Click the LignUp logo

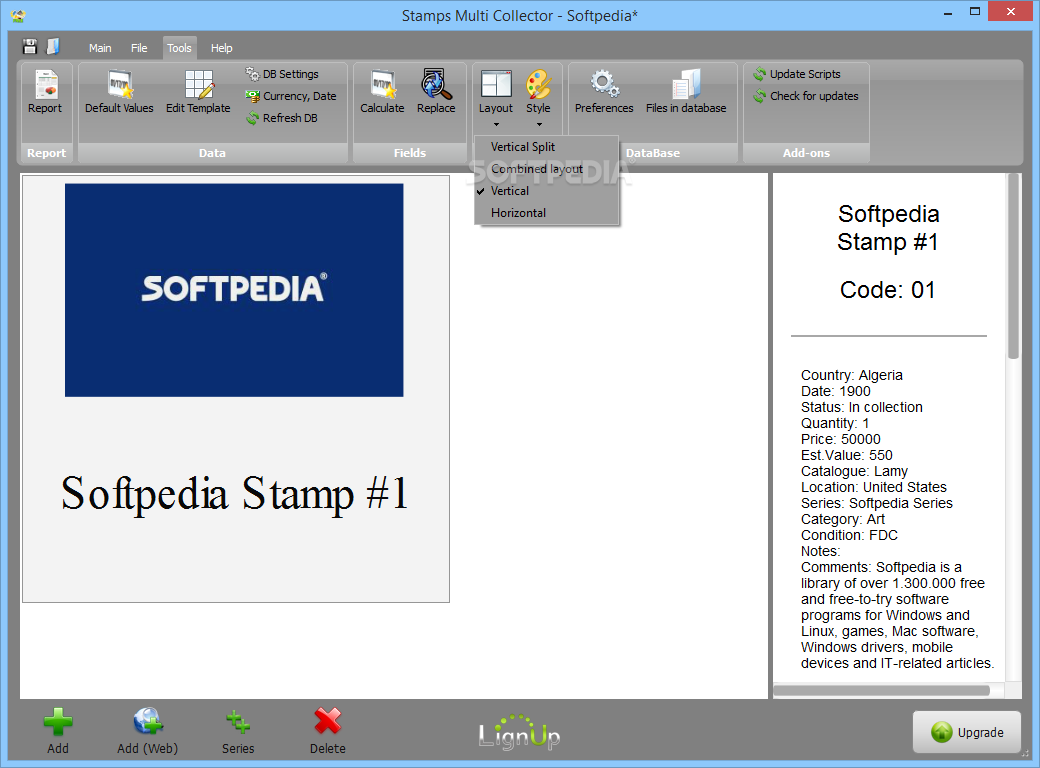click(519, 732)
